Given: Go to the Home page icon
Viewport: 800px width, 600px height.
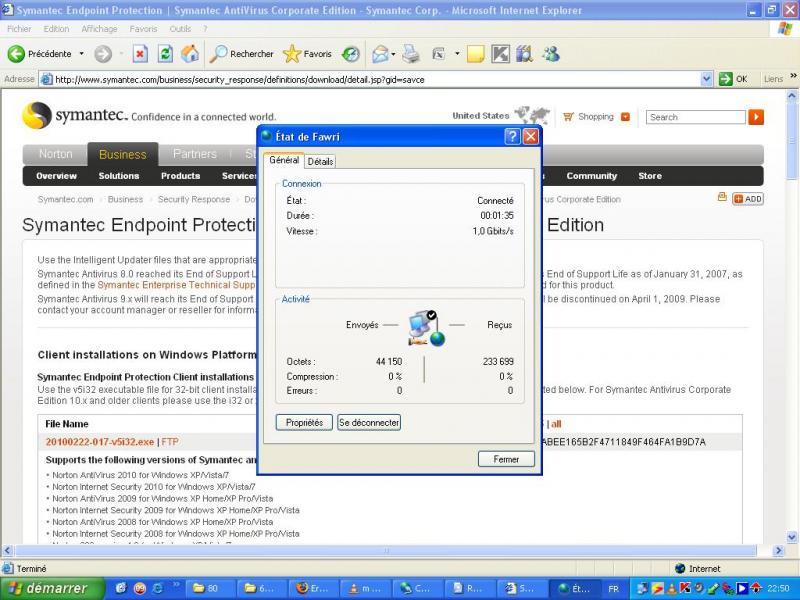Looking at the screenshot, I should (x=189, y=54).
